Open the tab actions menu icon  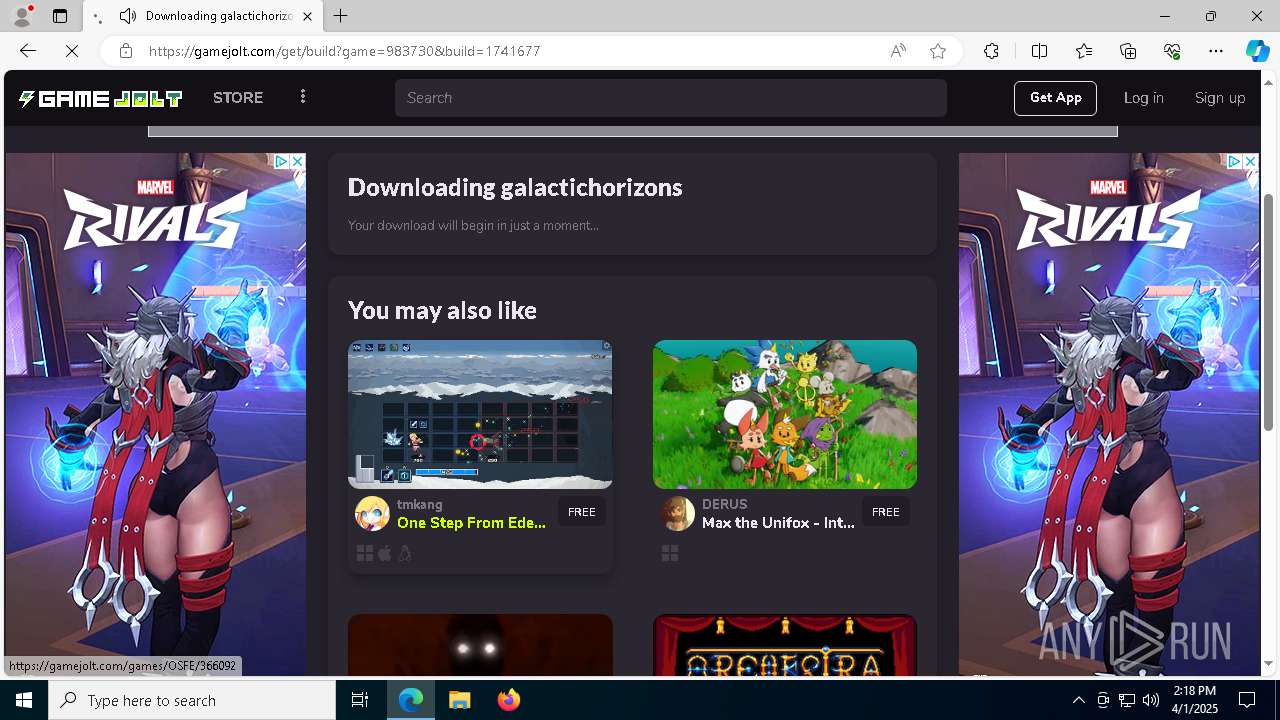click(x=60, y=16)
